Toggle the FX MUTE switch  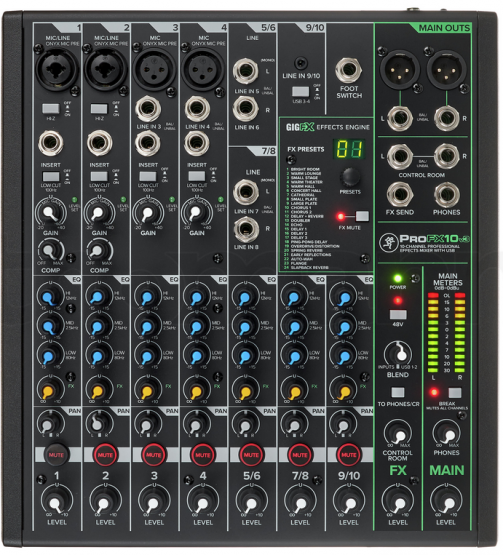click(x=362, y=216)
